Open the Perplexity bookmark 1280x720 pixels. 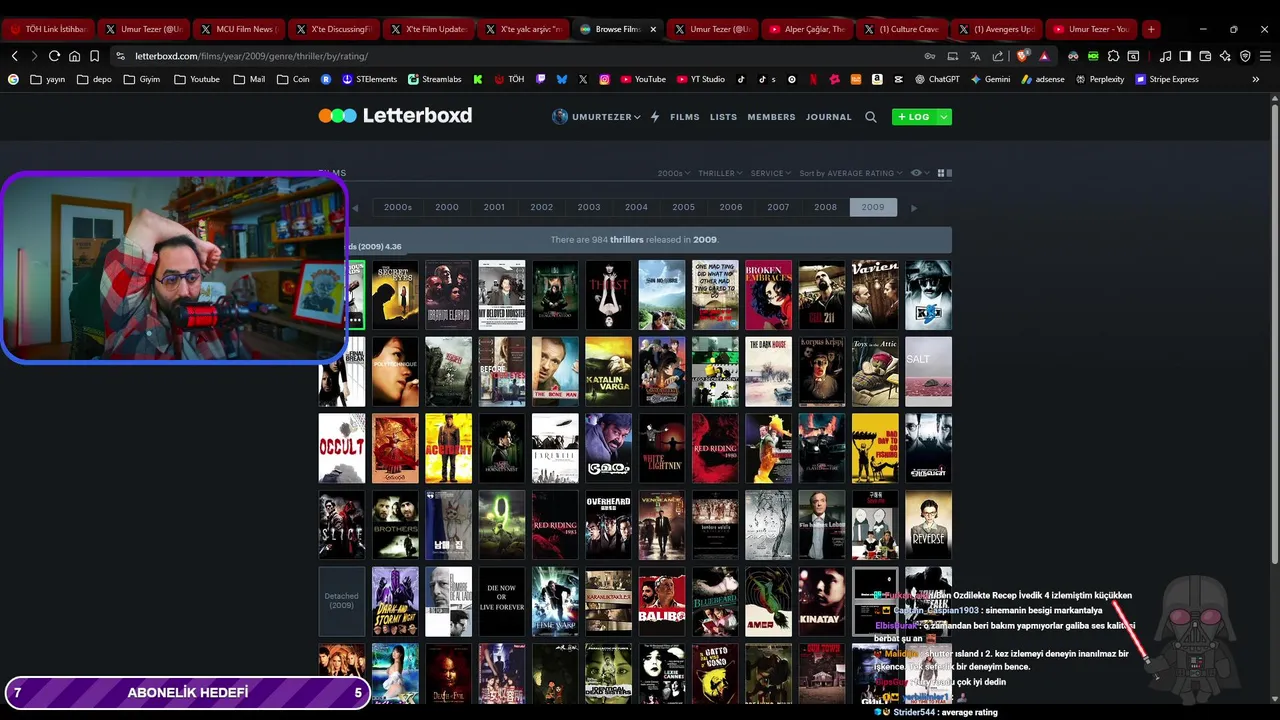(x=1100, y=79)
